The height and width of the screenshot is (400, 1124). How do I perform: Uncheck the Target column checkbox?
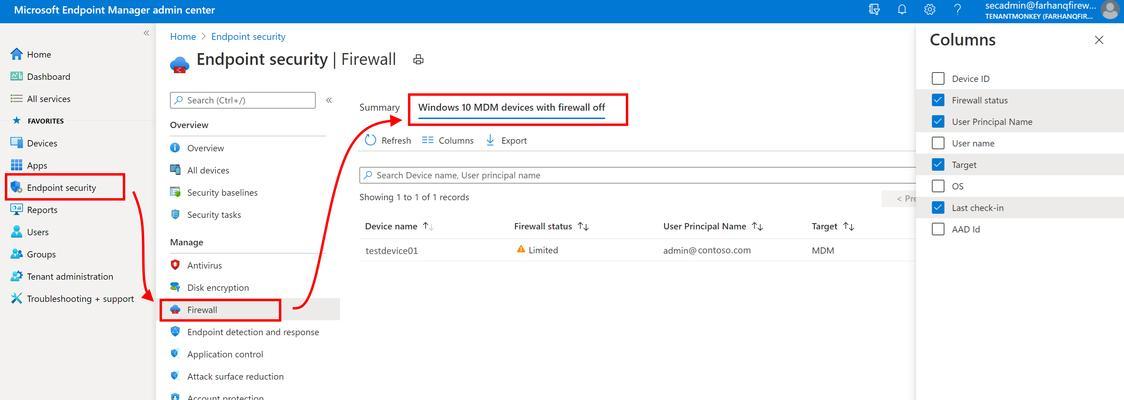[x=938, y=165]
